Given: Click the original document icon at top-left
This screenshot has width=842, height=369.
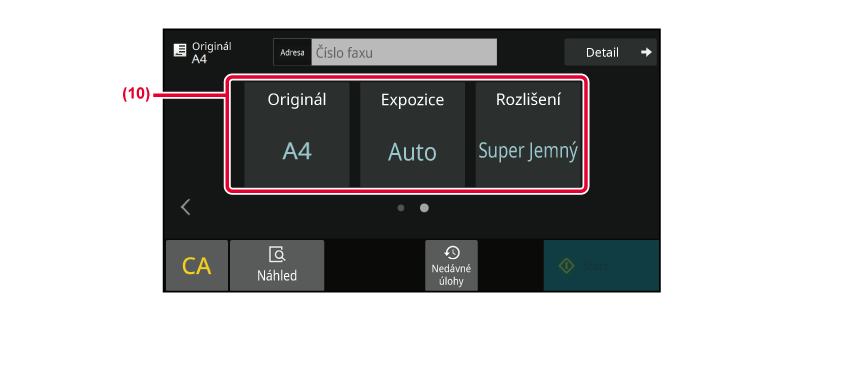Looking at the screenshot, I should (180, 50).
